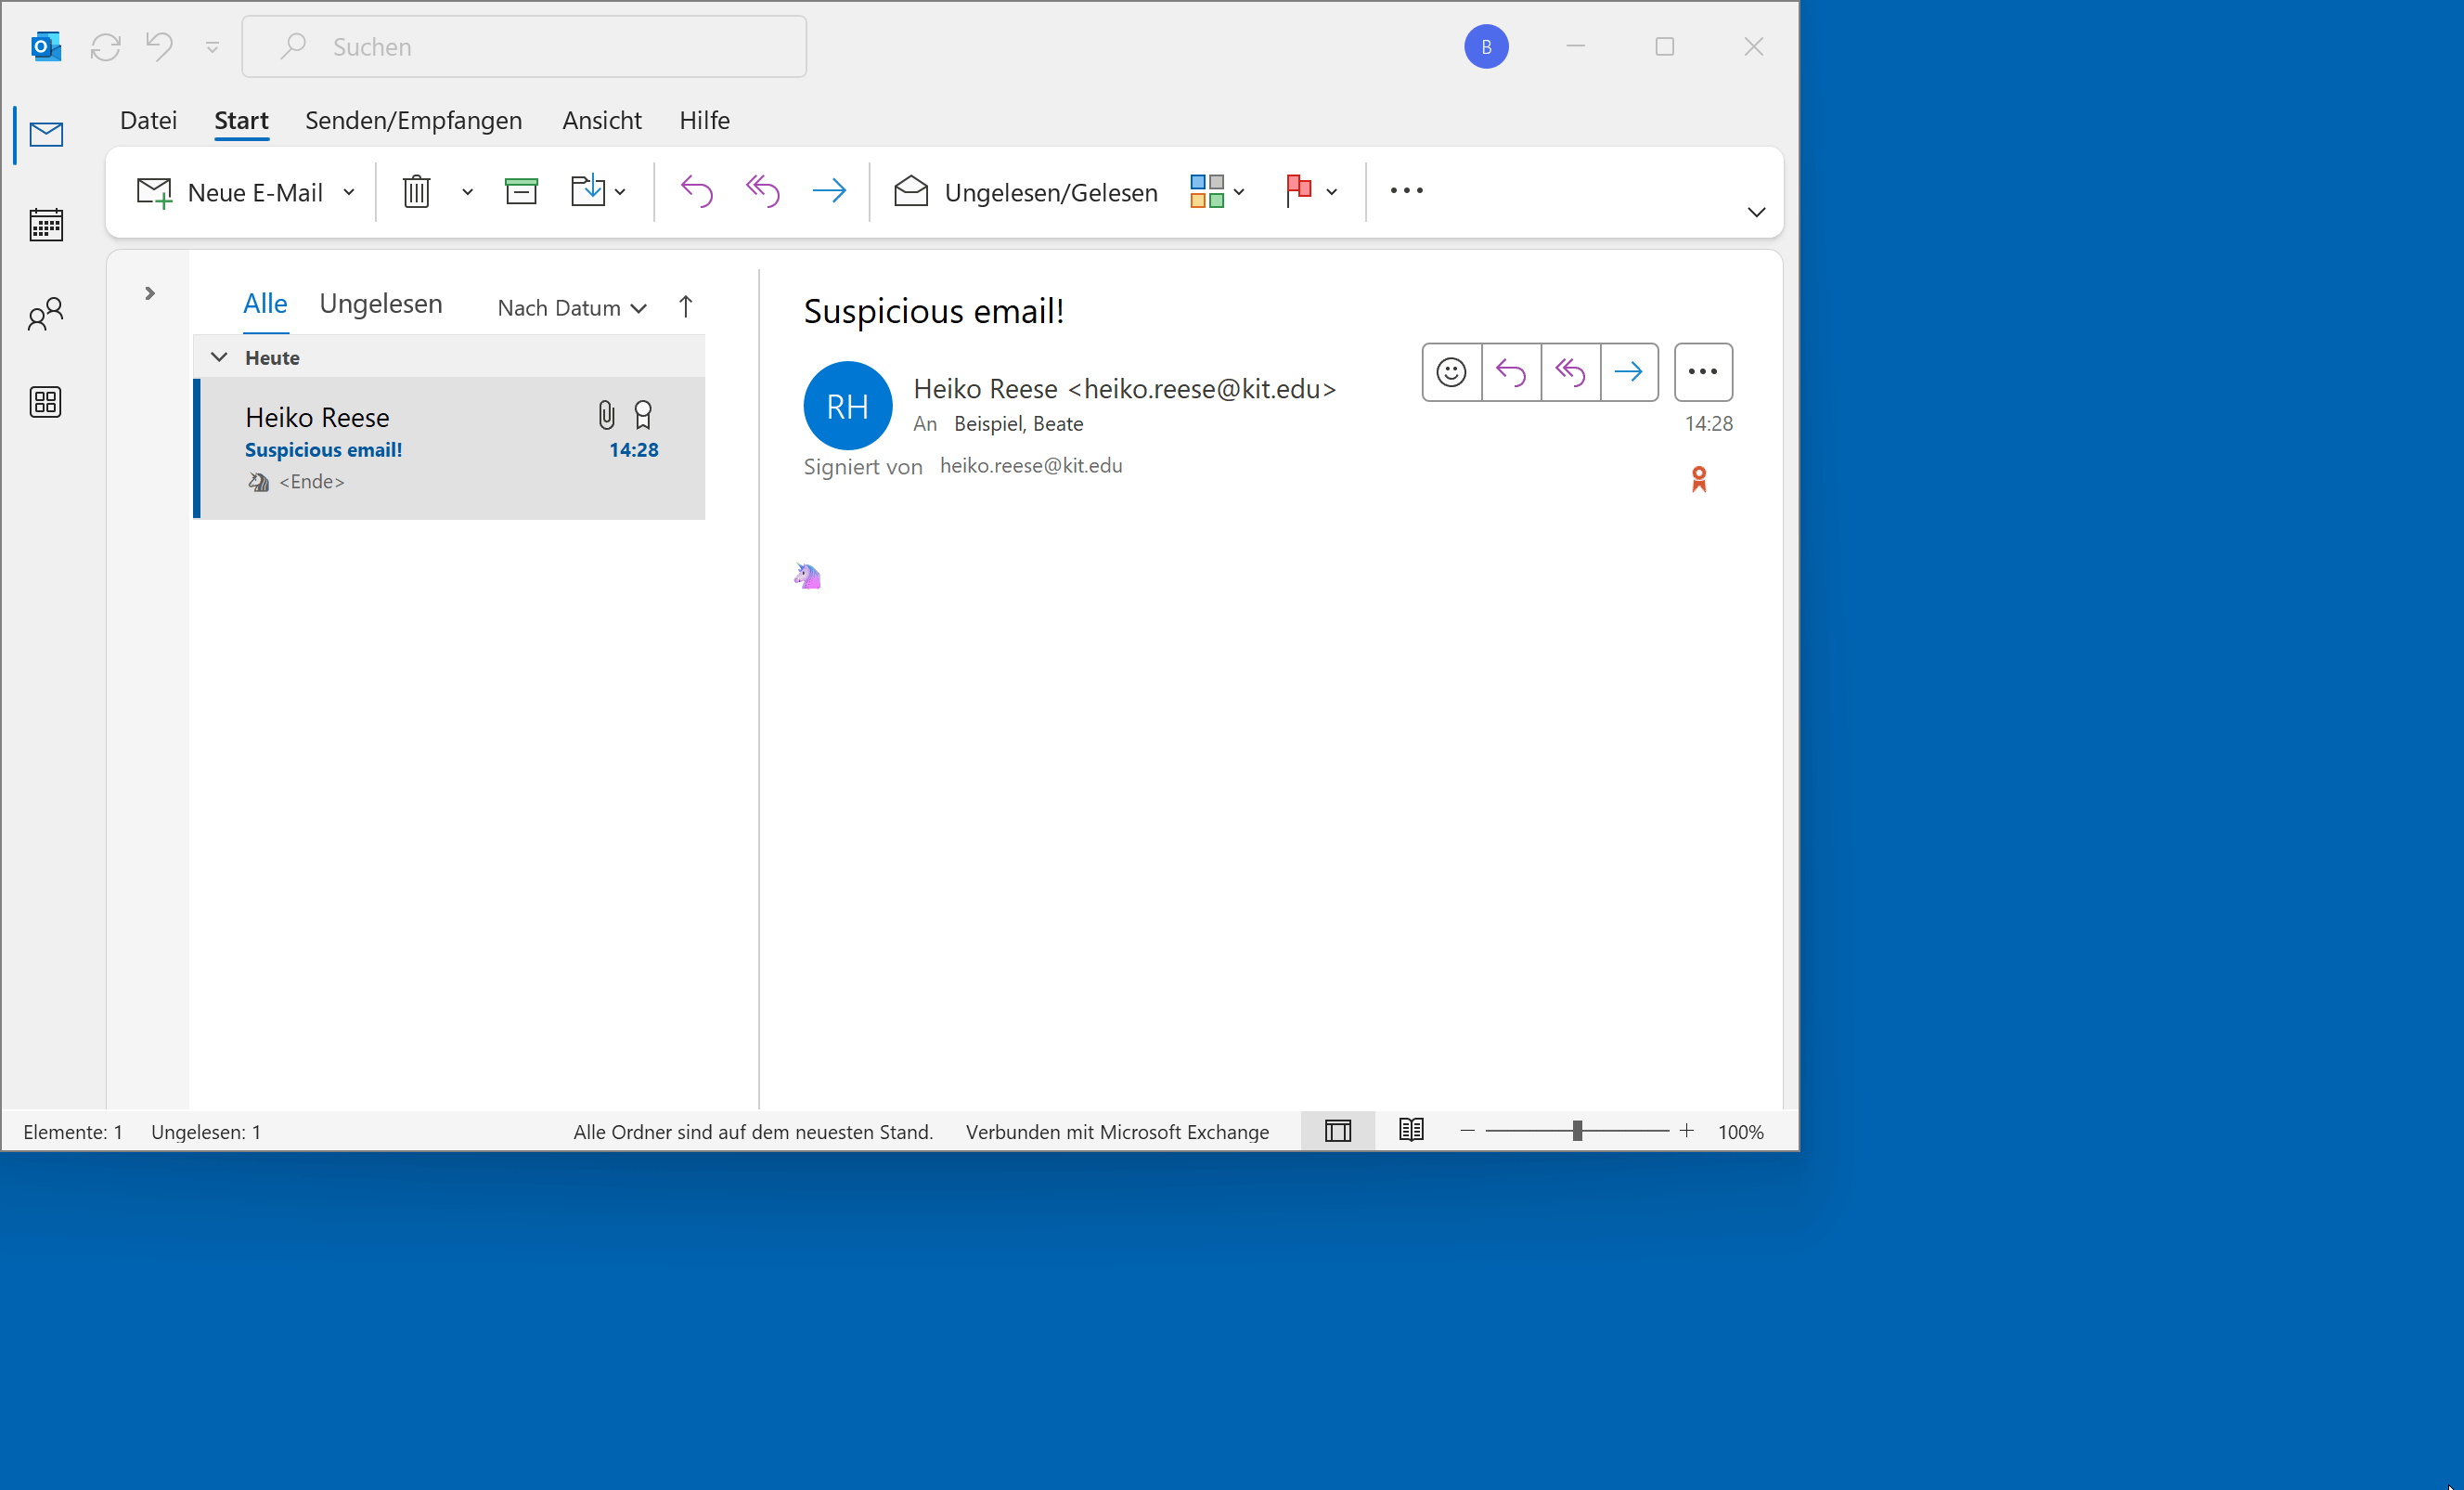Switch to Ungelesen filter tab
The image size is (2464, 1490).
coord(380,304)
